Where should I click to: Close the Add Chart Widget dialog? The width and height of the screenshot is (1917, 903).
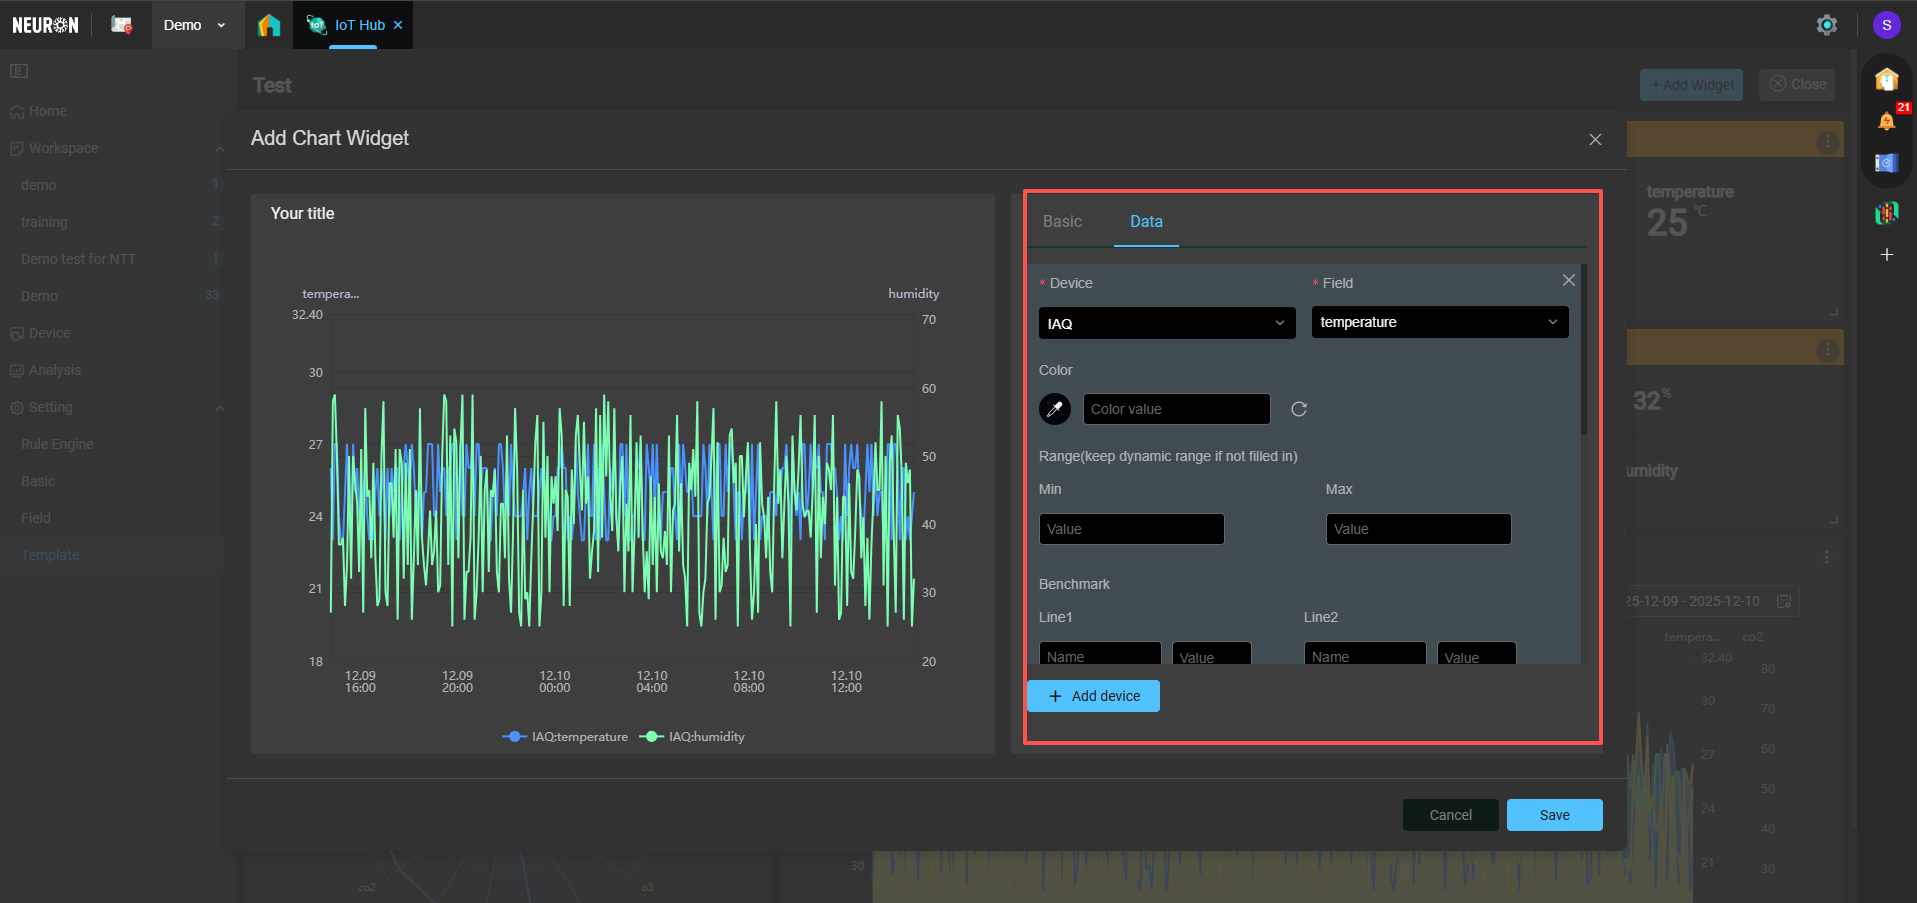[x=1595, y=140]
